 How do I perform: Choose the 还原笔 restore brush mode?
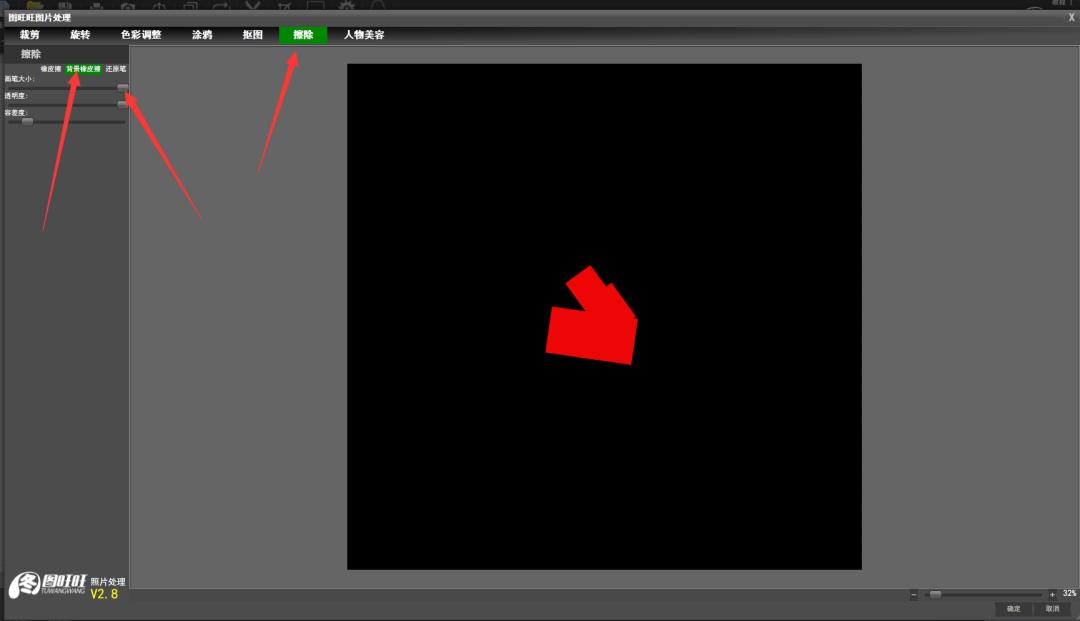[x=116, y=69]
